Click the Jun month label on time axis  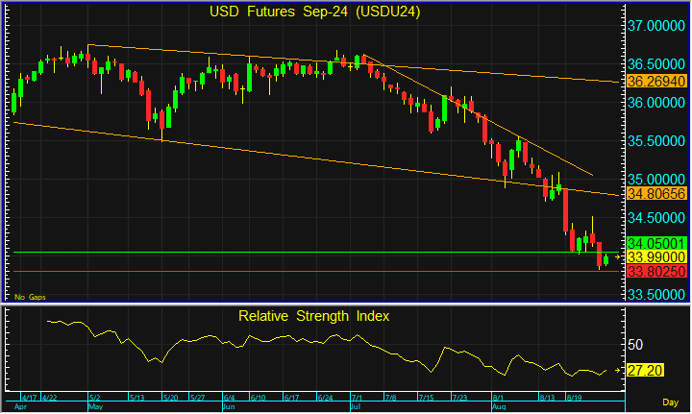click(229, 408)
